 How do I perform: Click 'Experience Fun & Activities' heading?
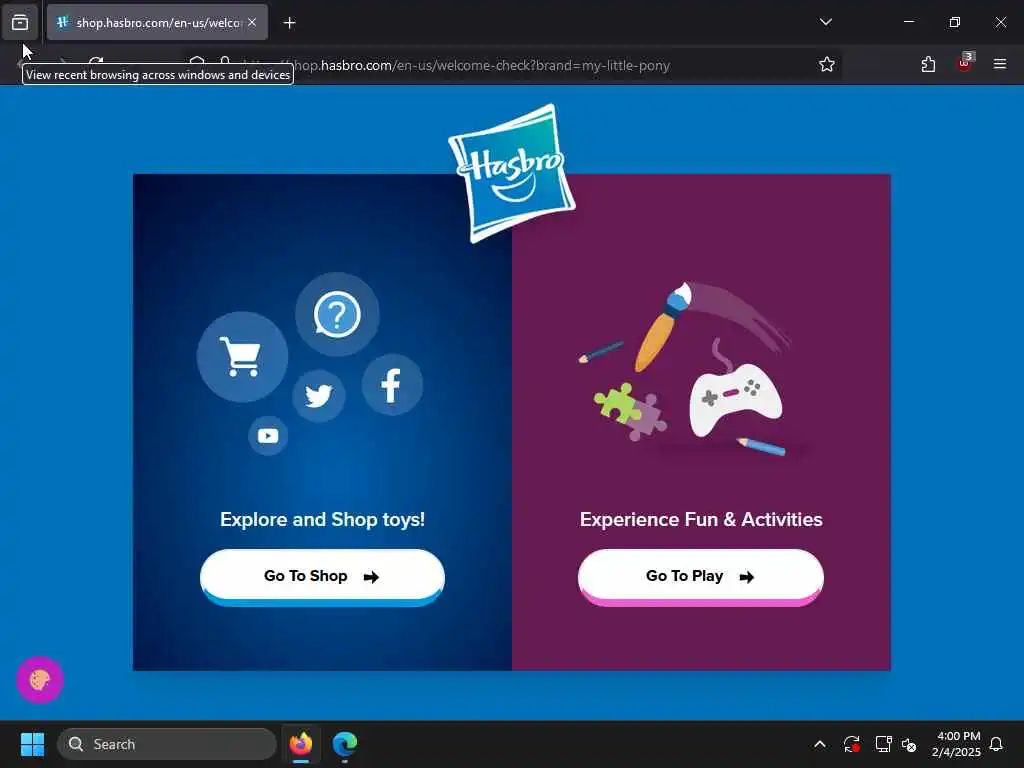tap(701, 520)
